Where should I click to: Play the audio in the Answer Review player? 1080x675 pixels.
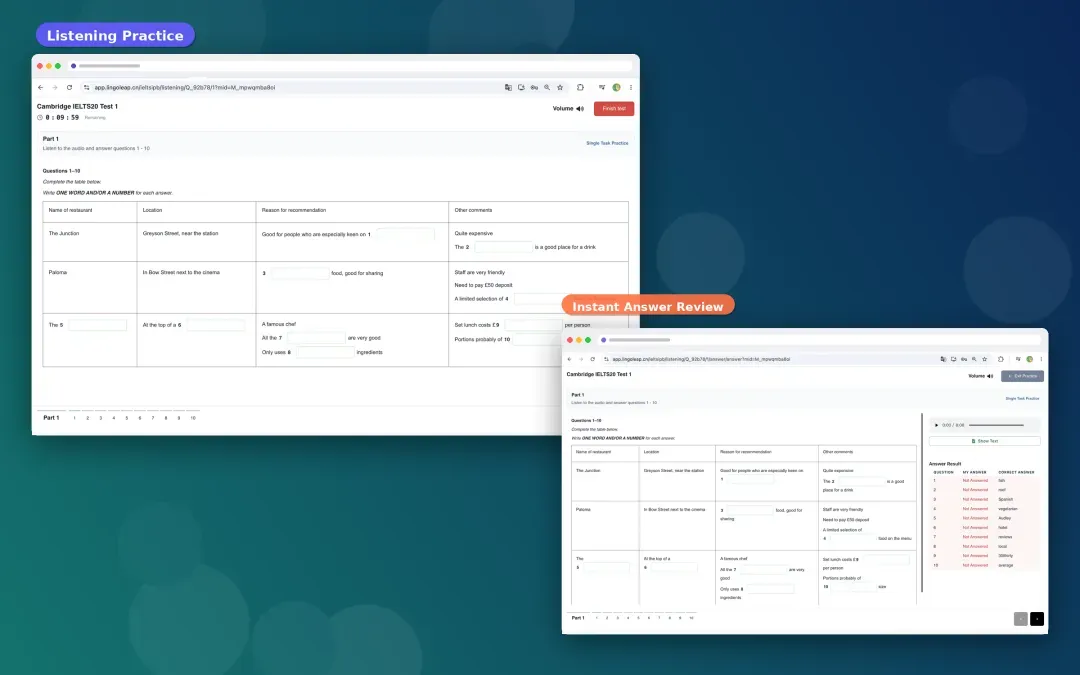[936, 425]
